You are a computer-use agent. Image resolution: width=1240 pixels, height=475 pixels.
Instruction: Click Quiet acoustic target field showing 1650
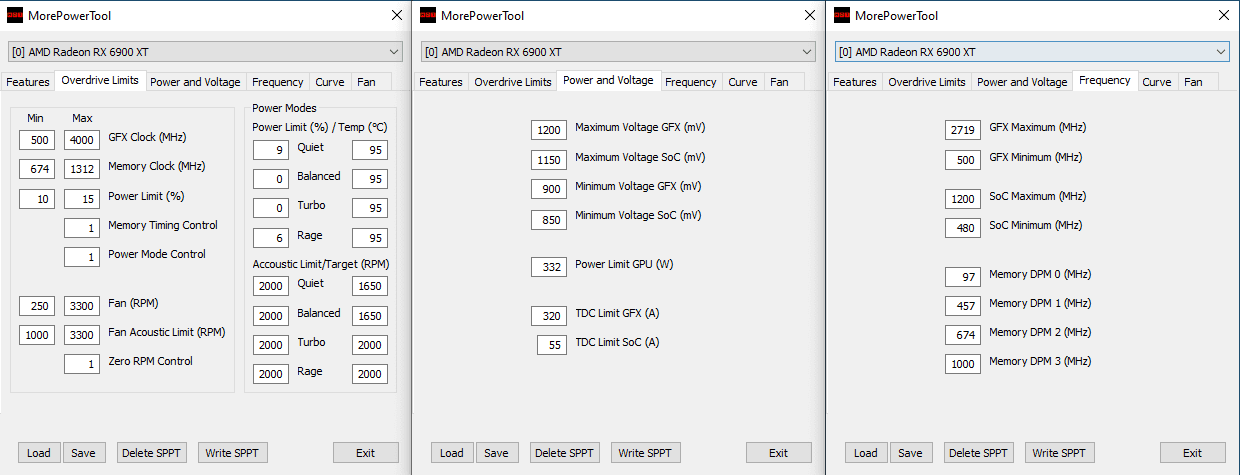pyautogui.click(x=370, y=286)
